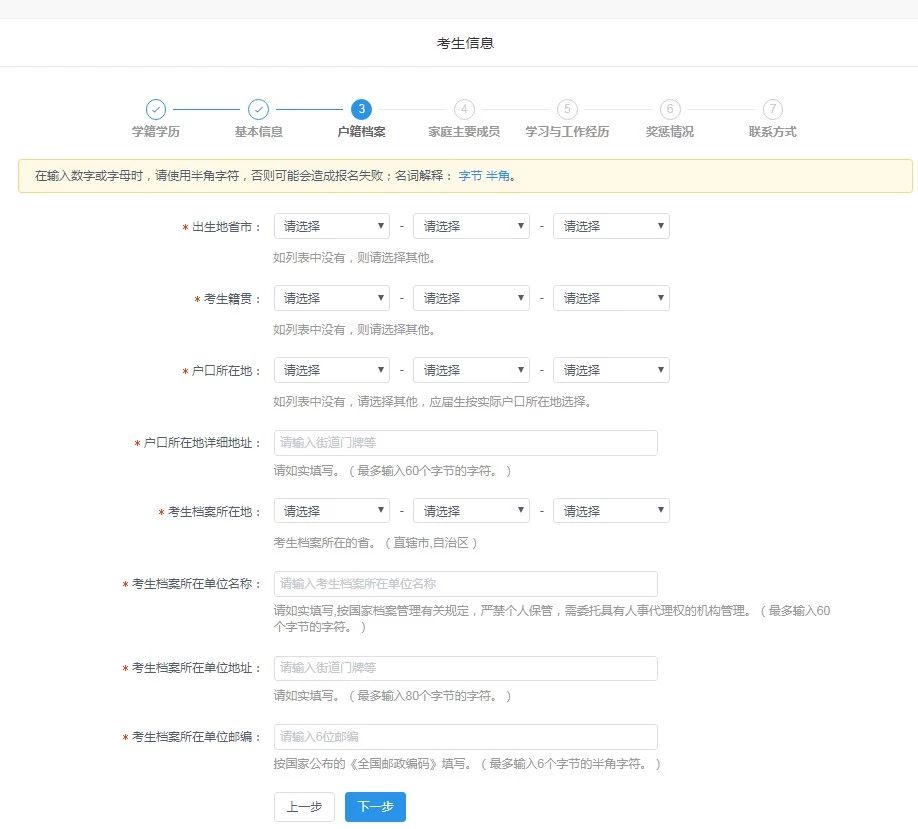This screenshot has height=829, width=918.
Task: Click the 户口所在地详细地址 input field
Action: [466, 442]
